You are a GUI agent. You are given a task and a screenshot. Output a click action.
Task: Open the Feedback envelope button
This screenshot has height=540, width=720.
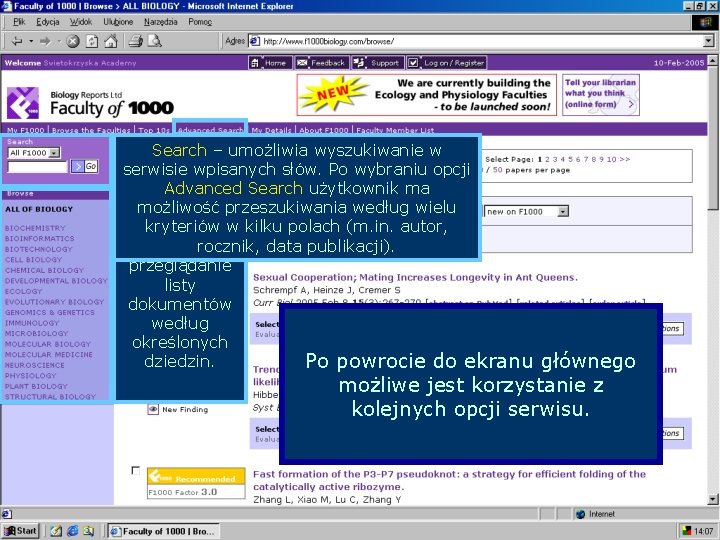click(322, 63)
